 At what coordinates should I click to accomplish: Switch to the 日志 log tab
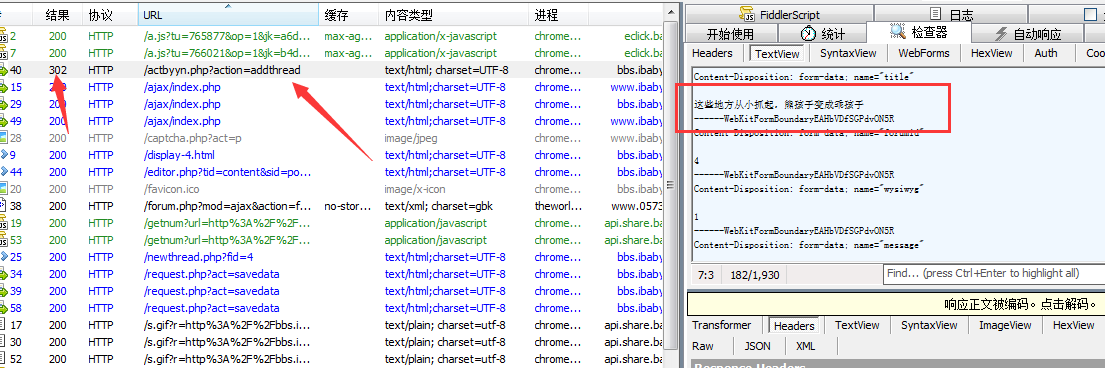pos(951,14)
